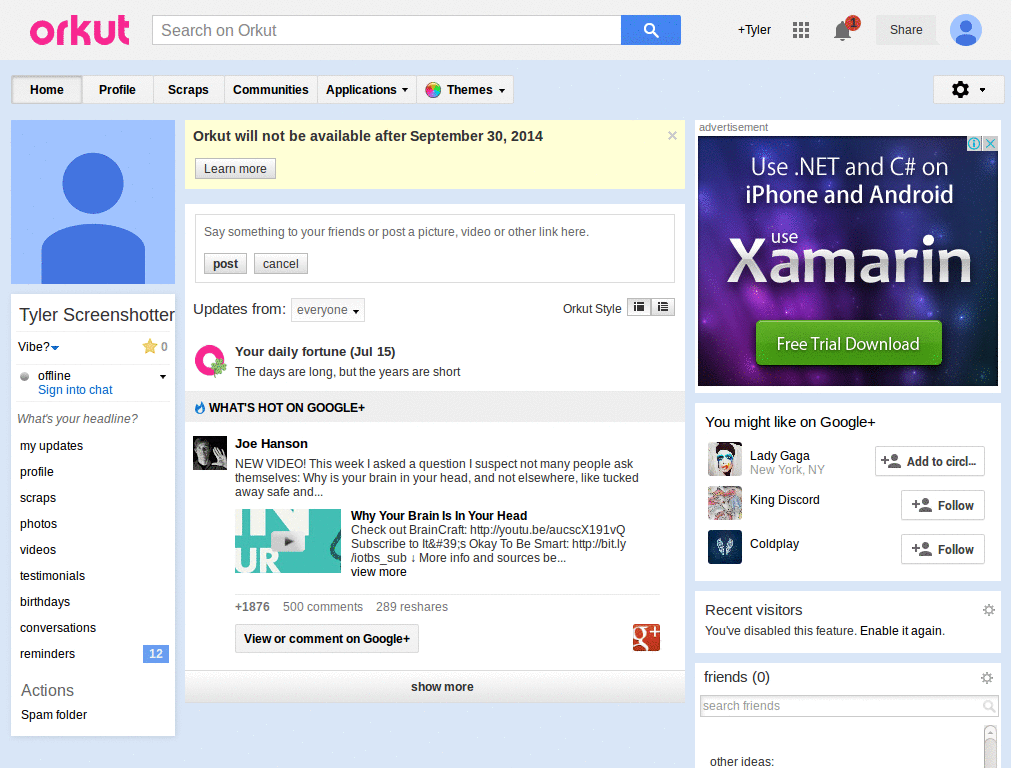Screen dimensions: 1024x768
Task: Switch to the second Orkut Style list view
Action: tap(663, 307)
